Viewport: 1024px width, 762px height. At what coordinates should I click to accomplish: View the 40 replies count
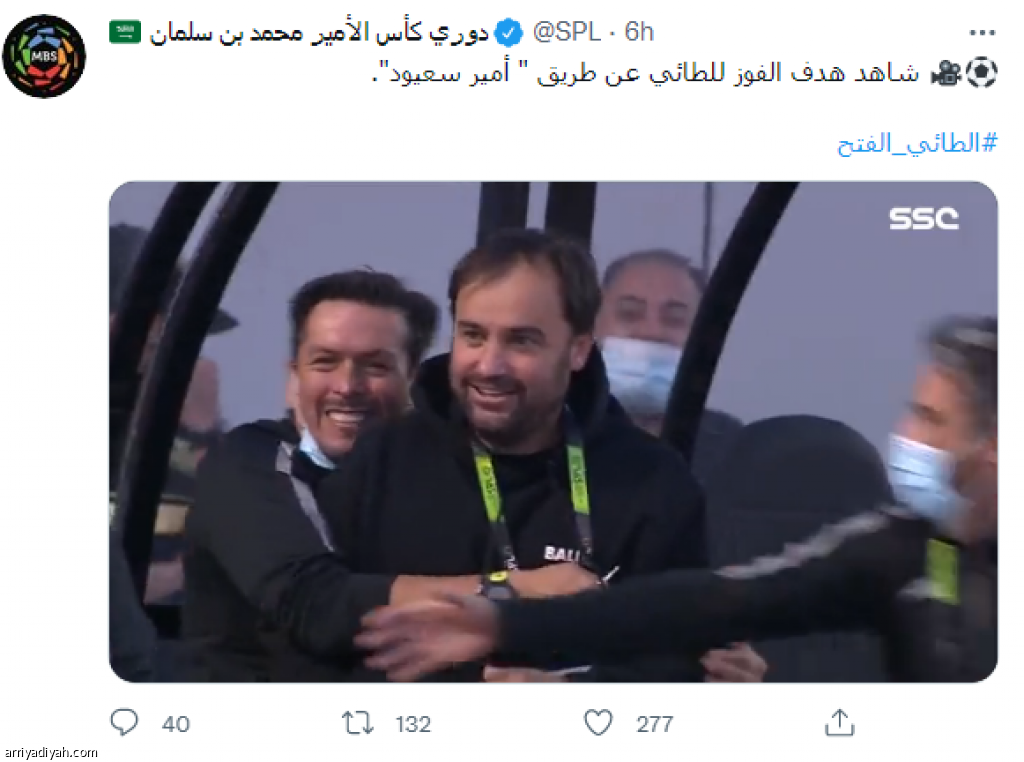pos(176,724)
